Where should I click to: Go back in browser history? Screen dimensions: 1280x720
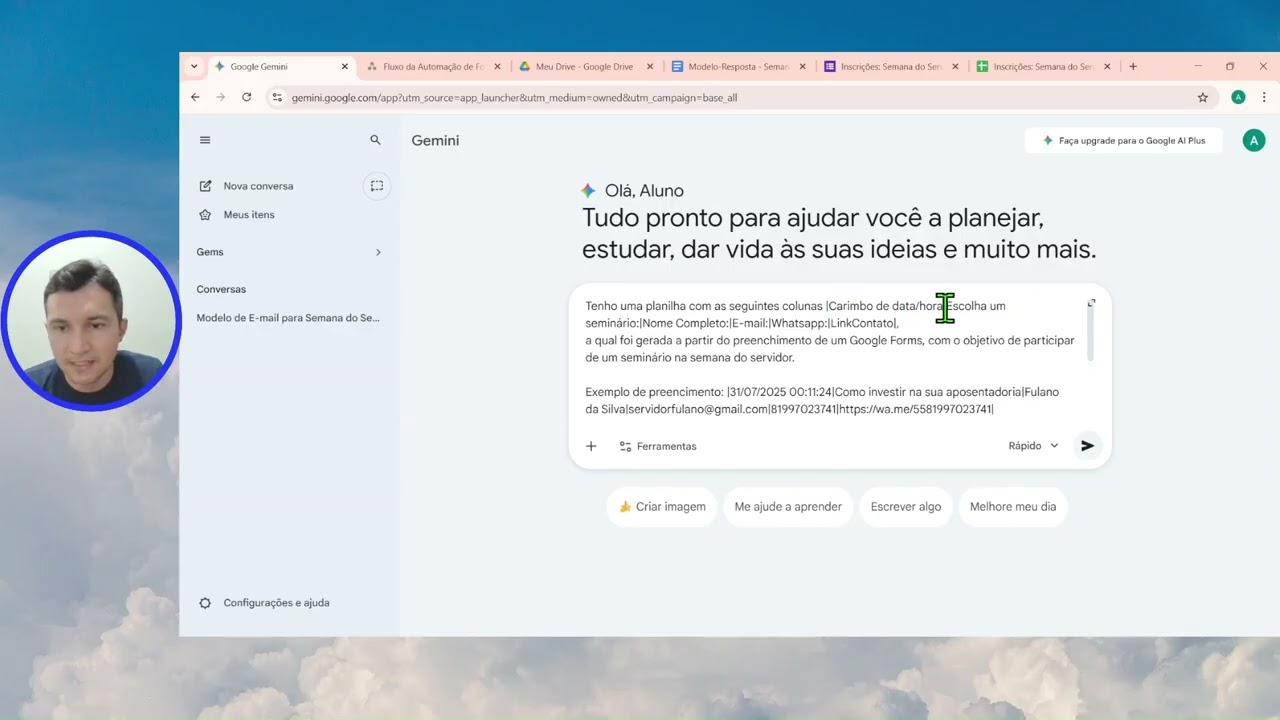click(195, 98)
